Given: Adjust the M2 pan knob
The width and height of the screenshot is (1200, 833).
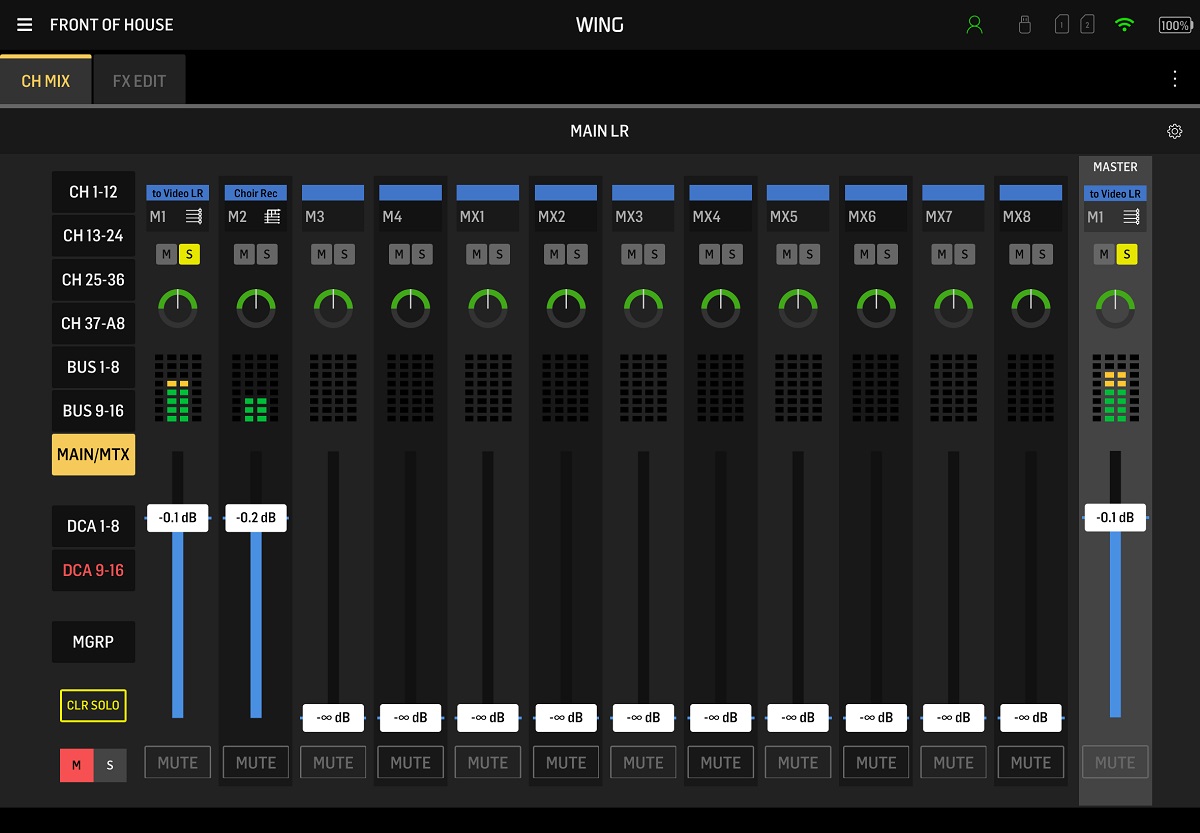Looking at the screenshot, I should point(256,308).
